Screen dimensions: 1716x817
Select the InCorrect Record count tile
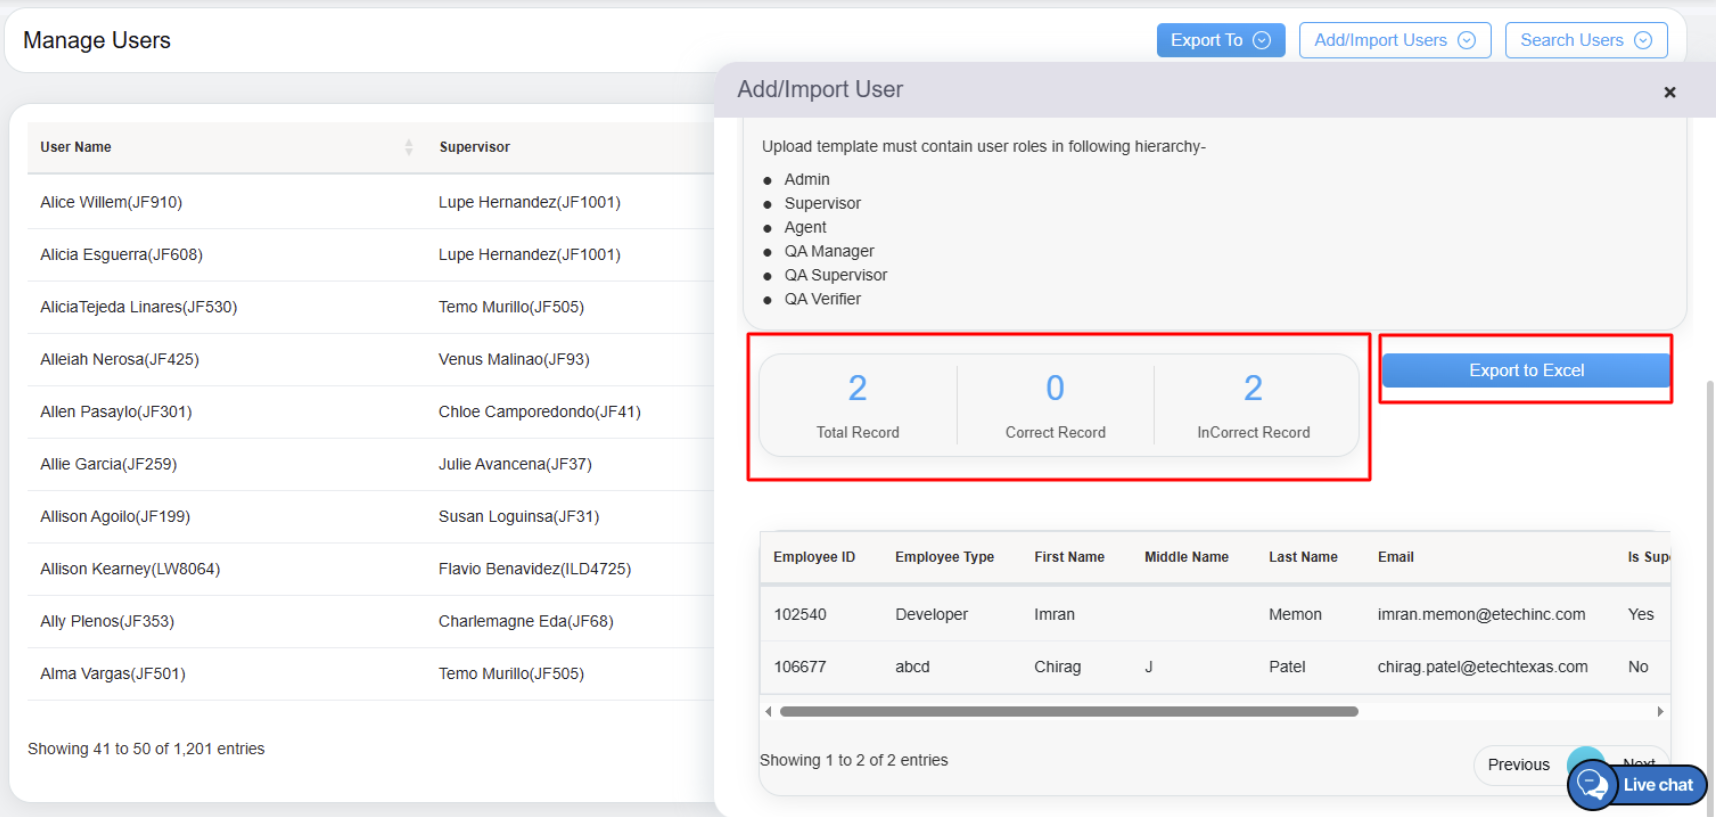point(1253,405)
